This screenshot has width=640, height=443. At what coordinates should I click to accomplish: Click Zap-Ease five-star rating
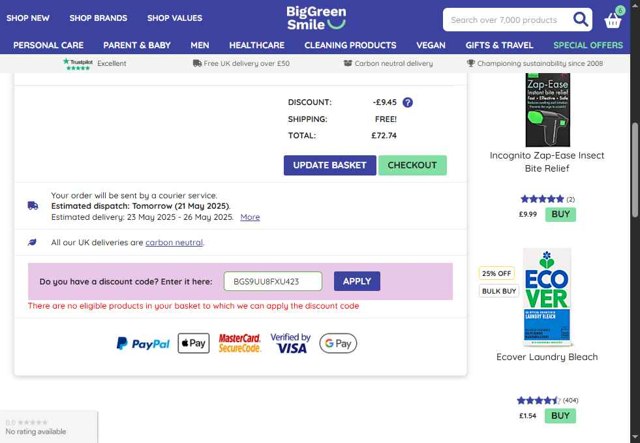(542, 199)
